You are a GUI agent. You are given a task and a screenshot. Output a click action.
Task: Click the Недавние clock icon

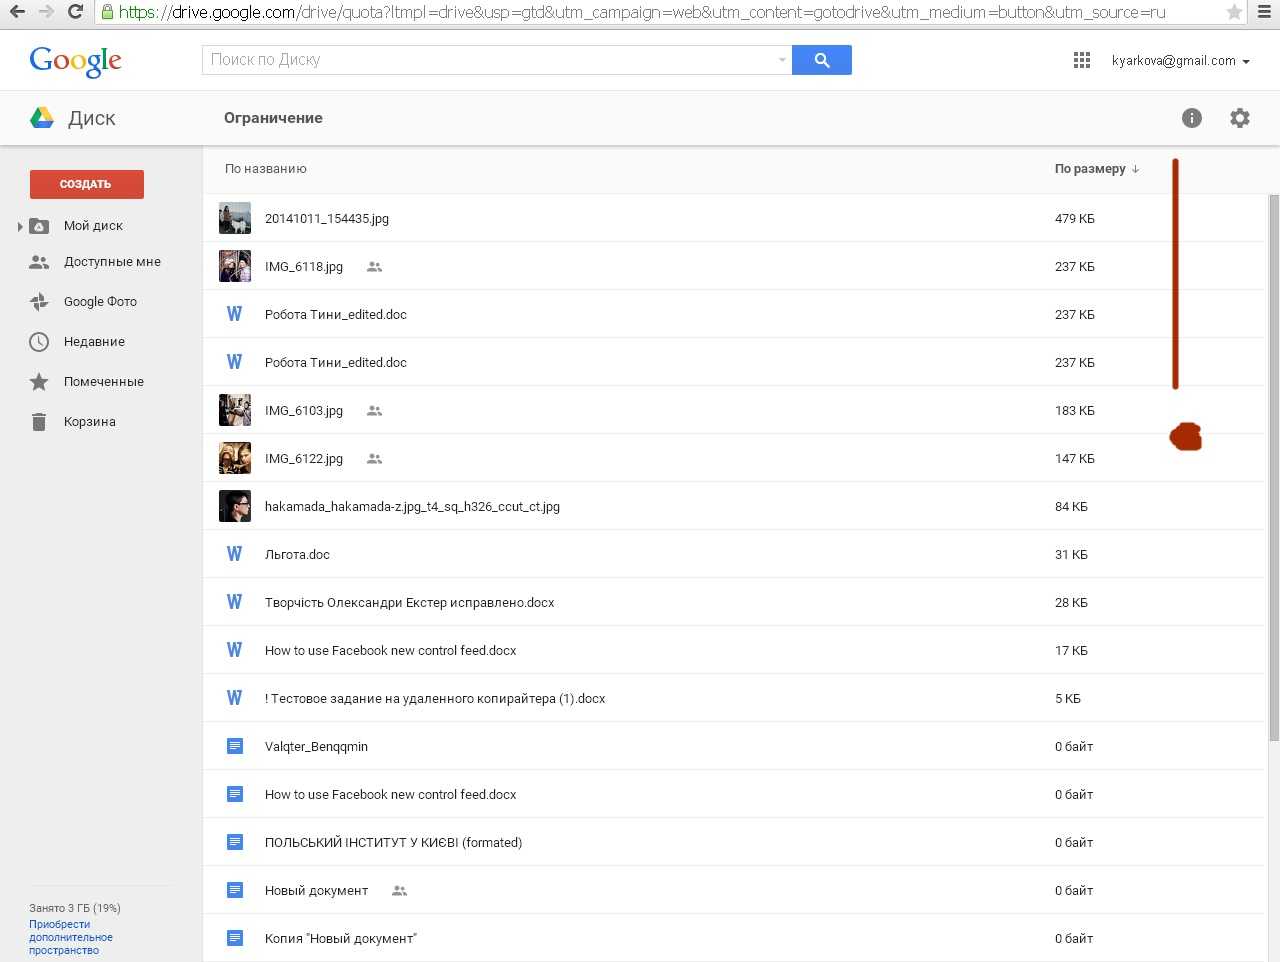pyautogui.click(x=39, y=342)
